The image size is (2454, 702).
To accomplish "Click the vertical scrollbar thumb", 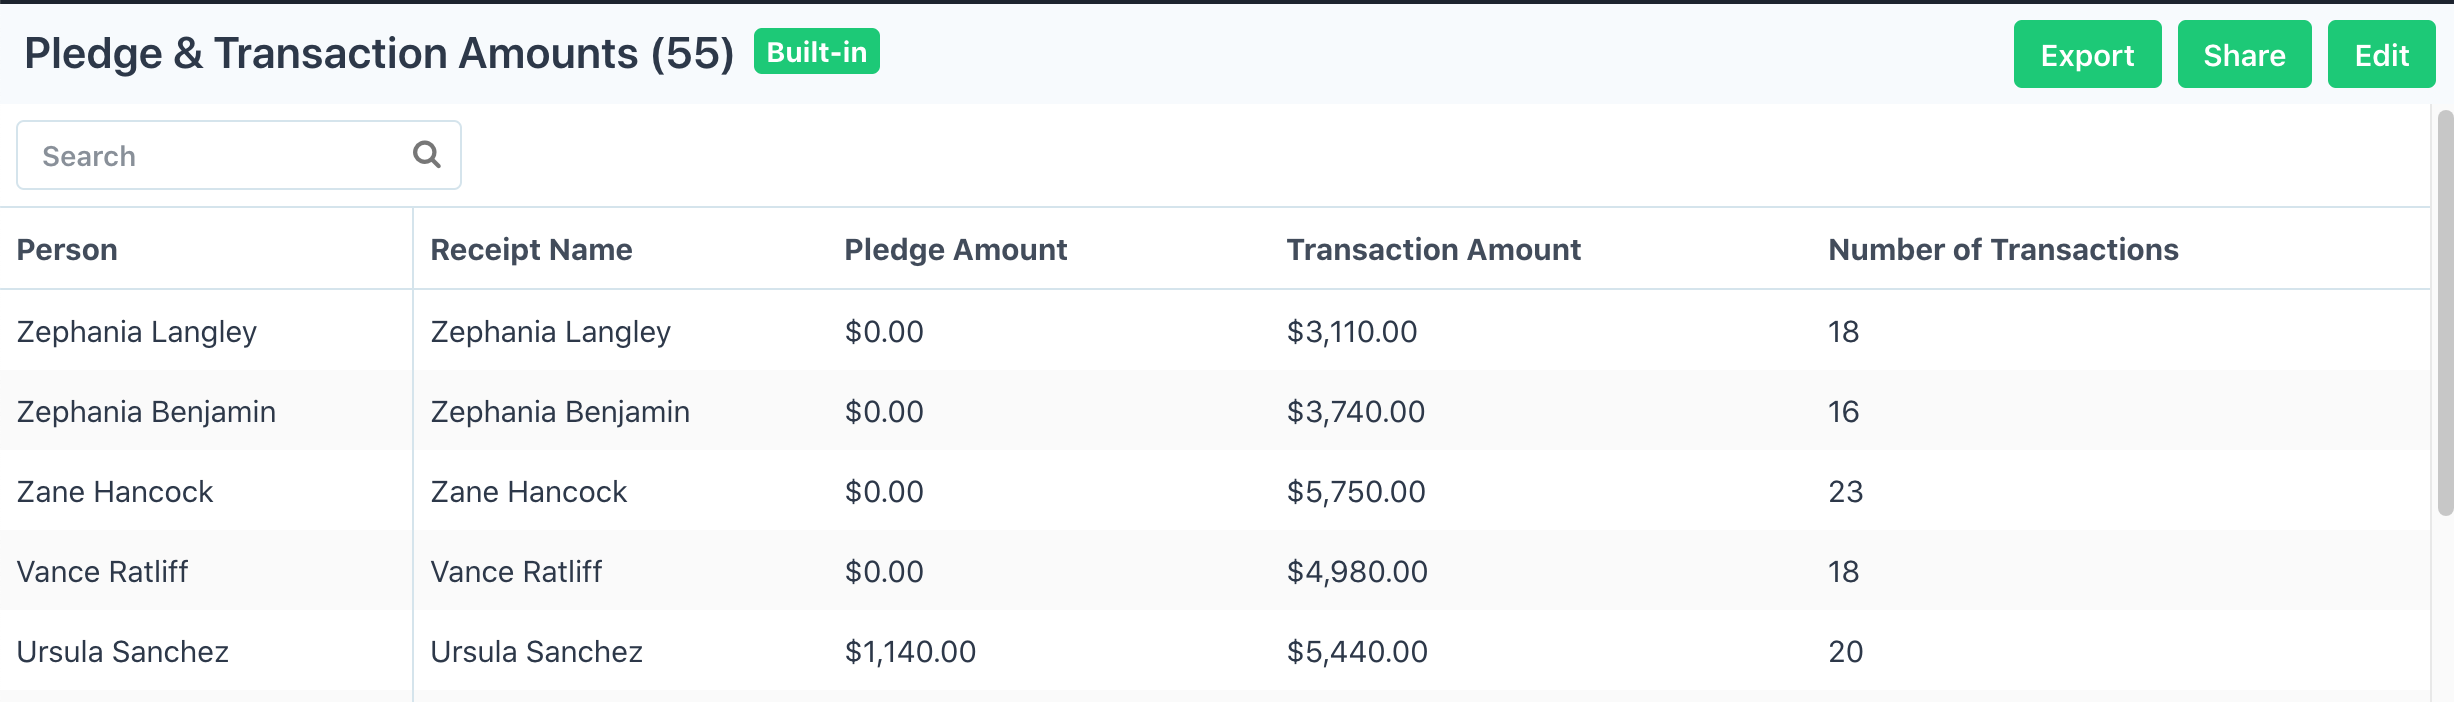I will pos(2445,312).
